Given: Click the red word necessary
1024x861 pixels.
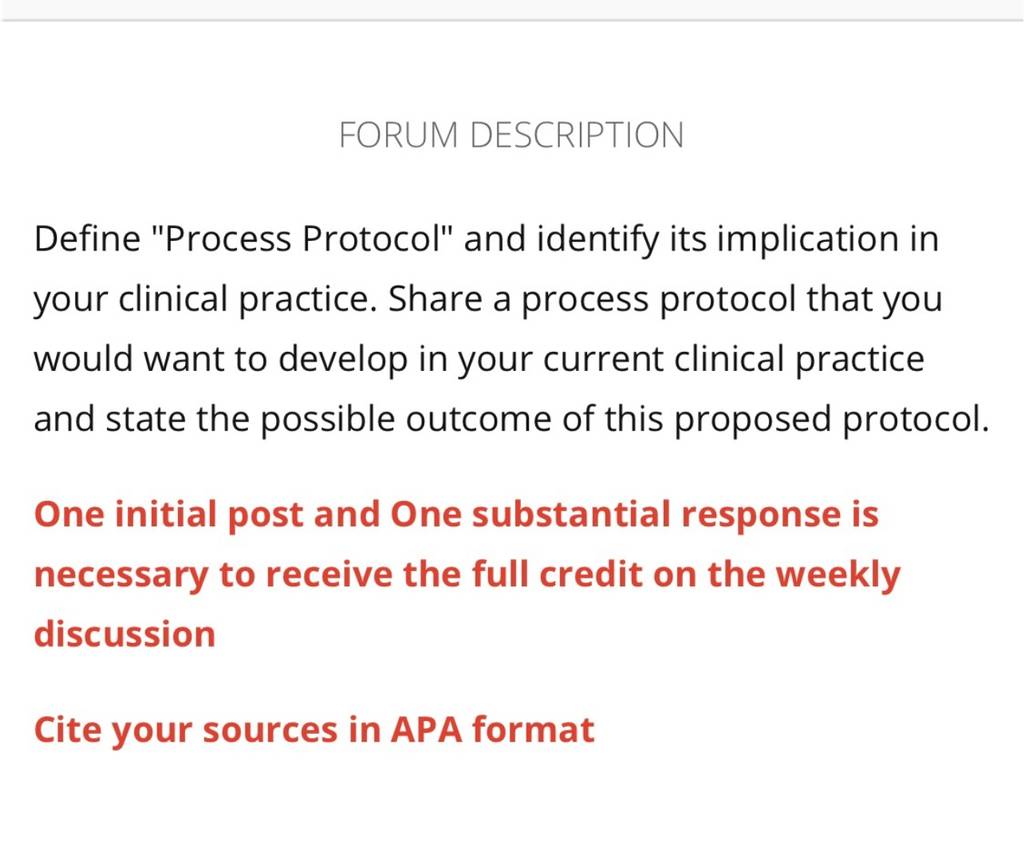Looking at the screenshot, I should 121,575.
